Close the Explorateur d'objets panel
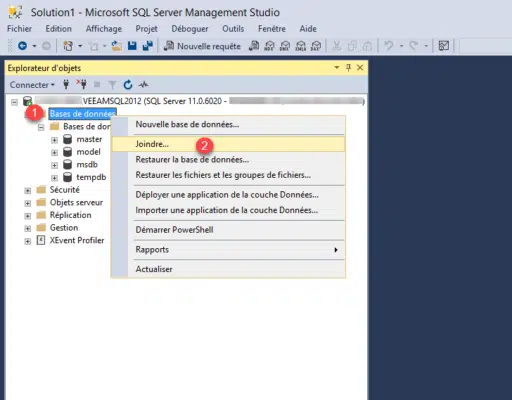The height and width of the screenshot is (400, 512). pos(360,68)
